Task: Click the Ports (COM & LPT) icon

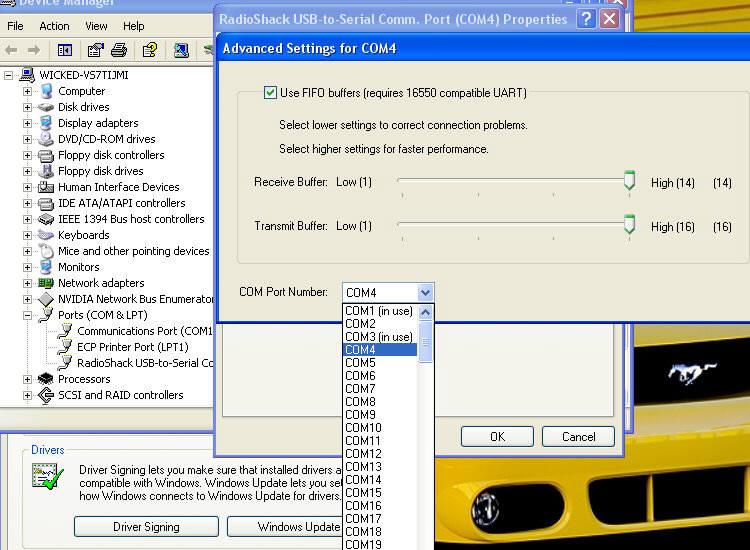Action: point(46,315)
